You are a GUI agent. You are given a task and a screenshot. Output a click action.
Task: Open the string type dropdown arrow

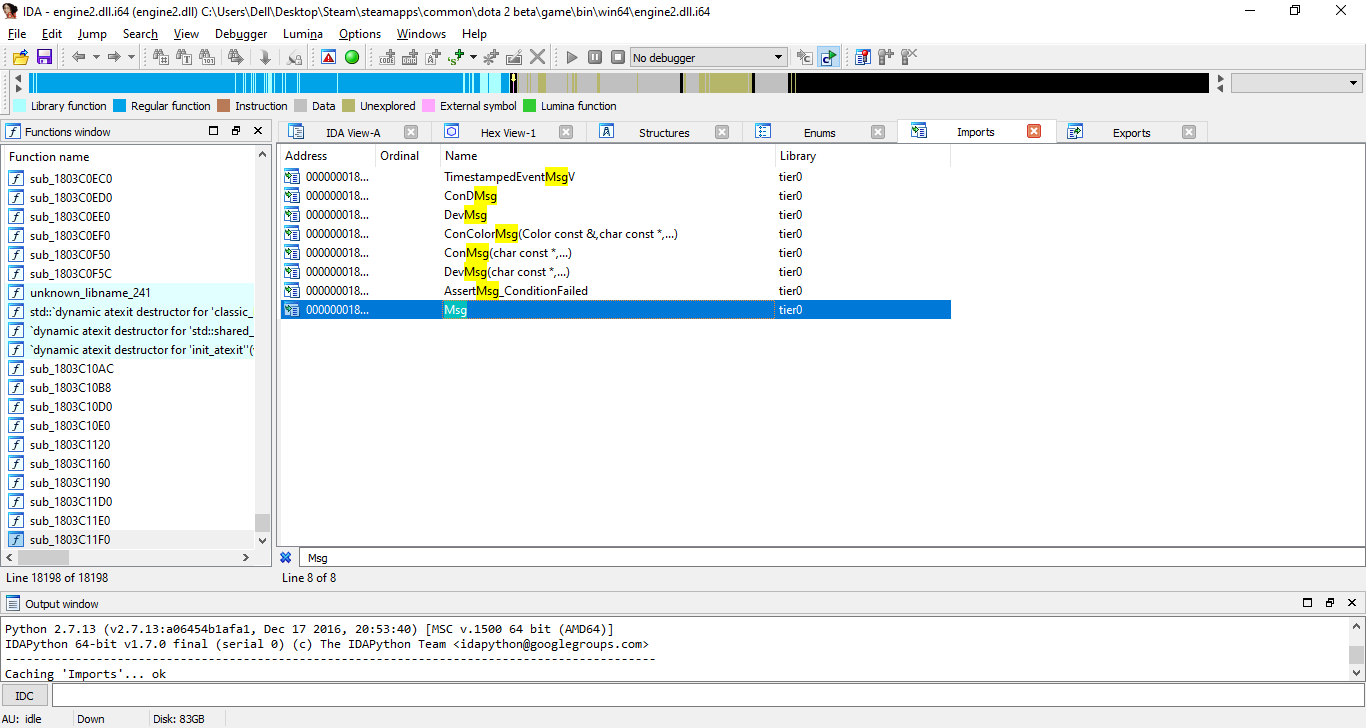click(x=473, y=57)
